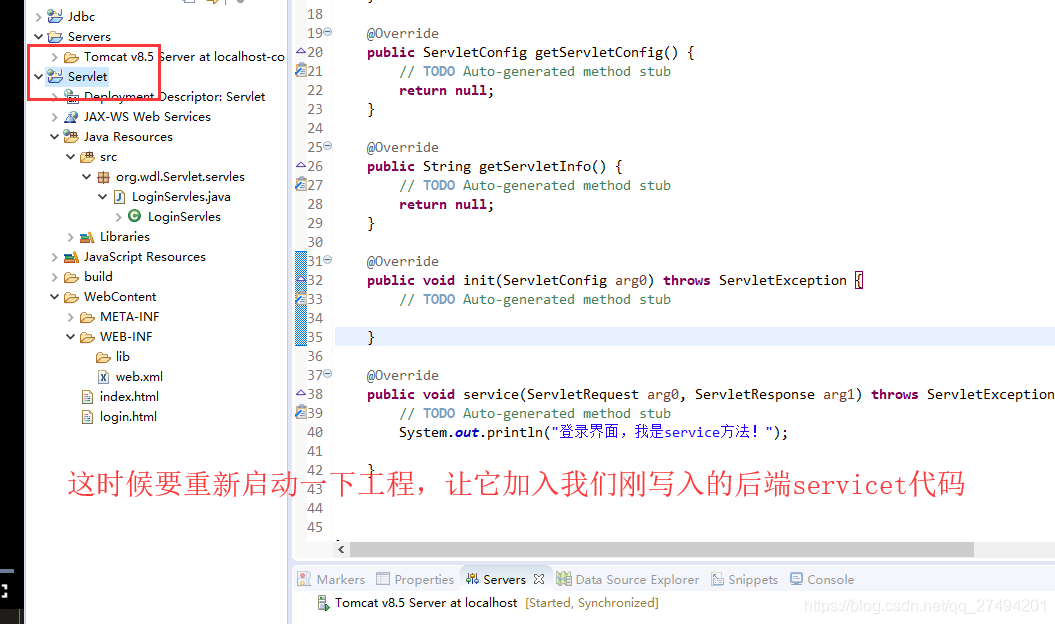
Task: Collapse LoginServles.java node
Action: coord(102,197)
